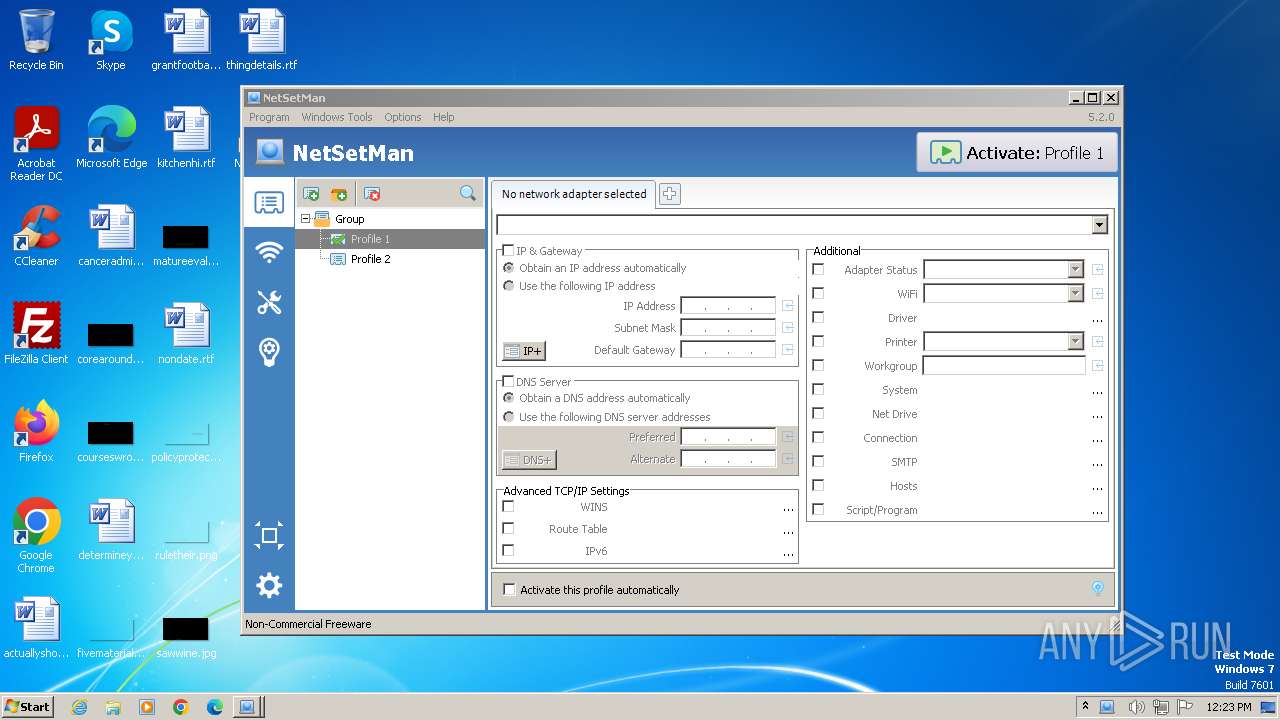Select Use the following IP address
1280x720 pixels.
[508, 286]
